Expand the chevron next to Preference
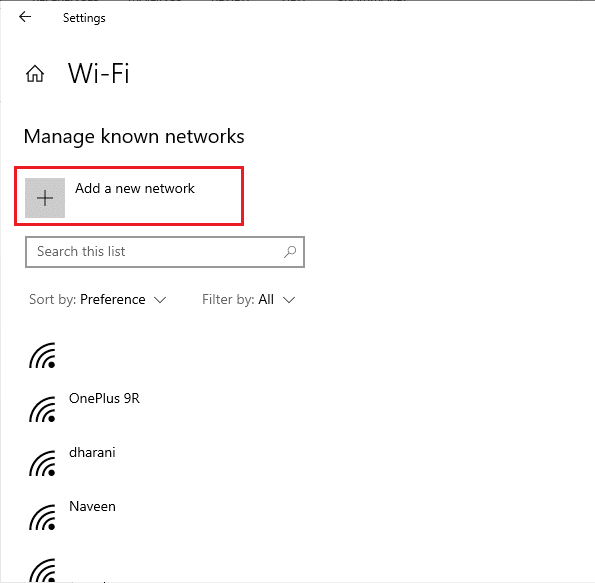 coord(160,300)
